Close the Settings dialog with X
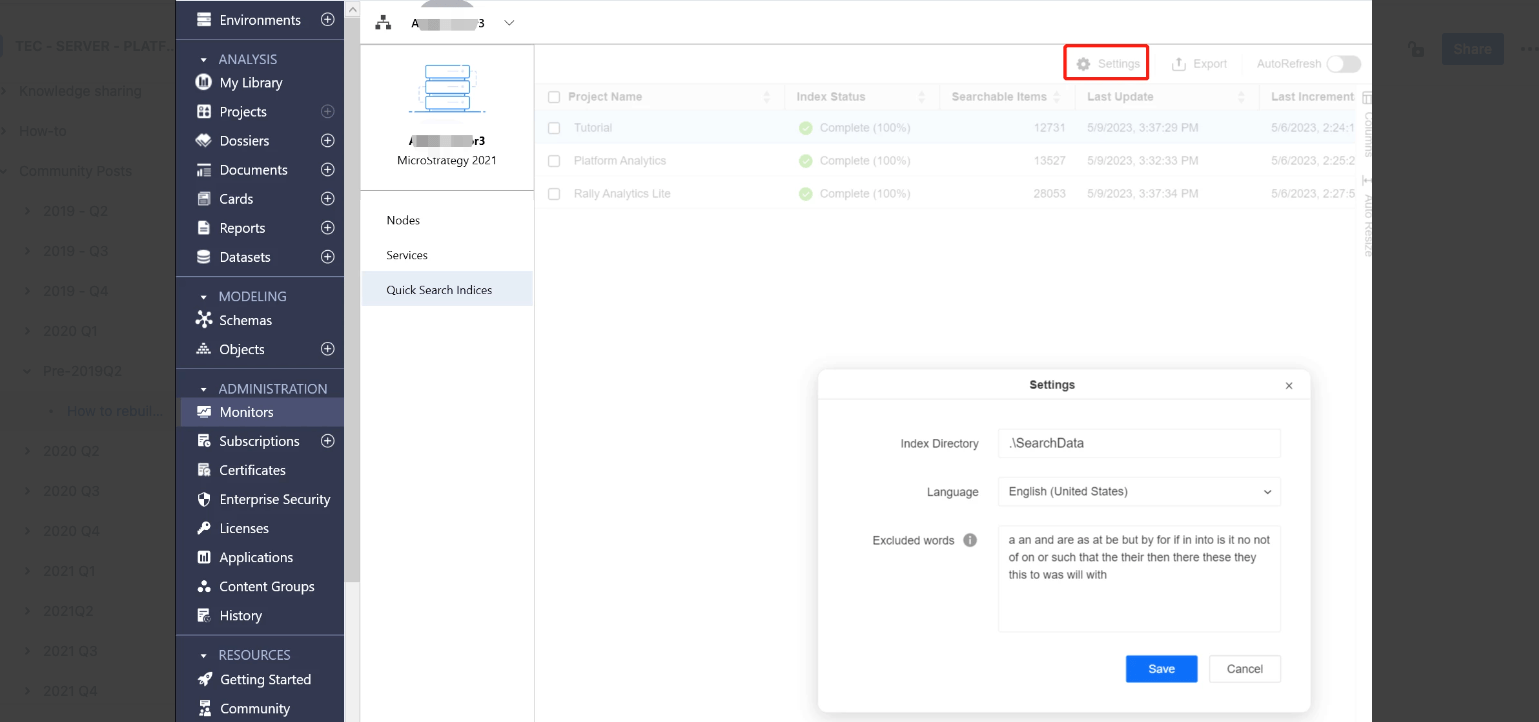 pos(1288,386)
